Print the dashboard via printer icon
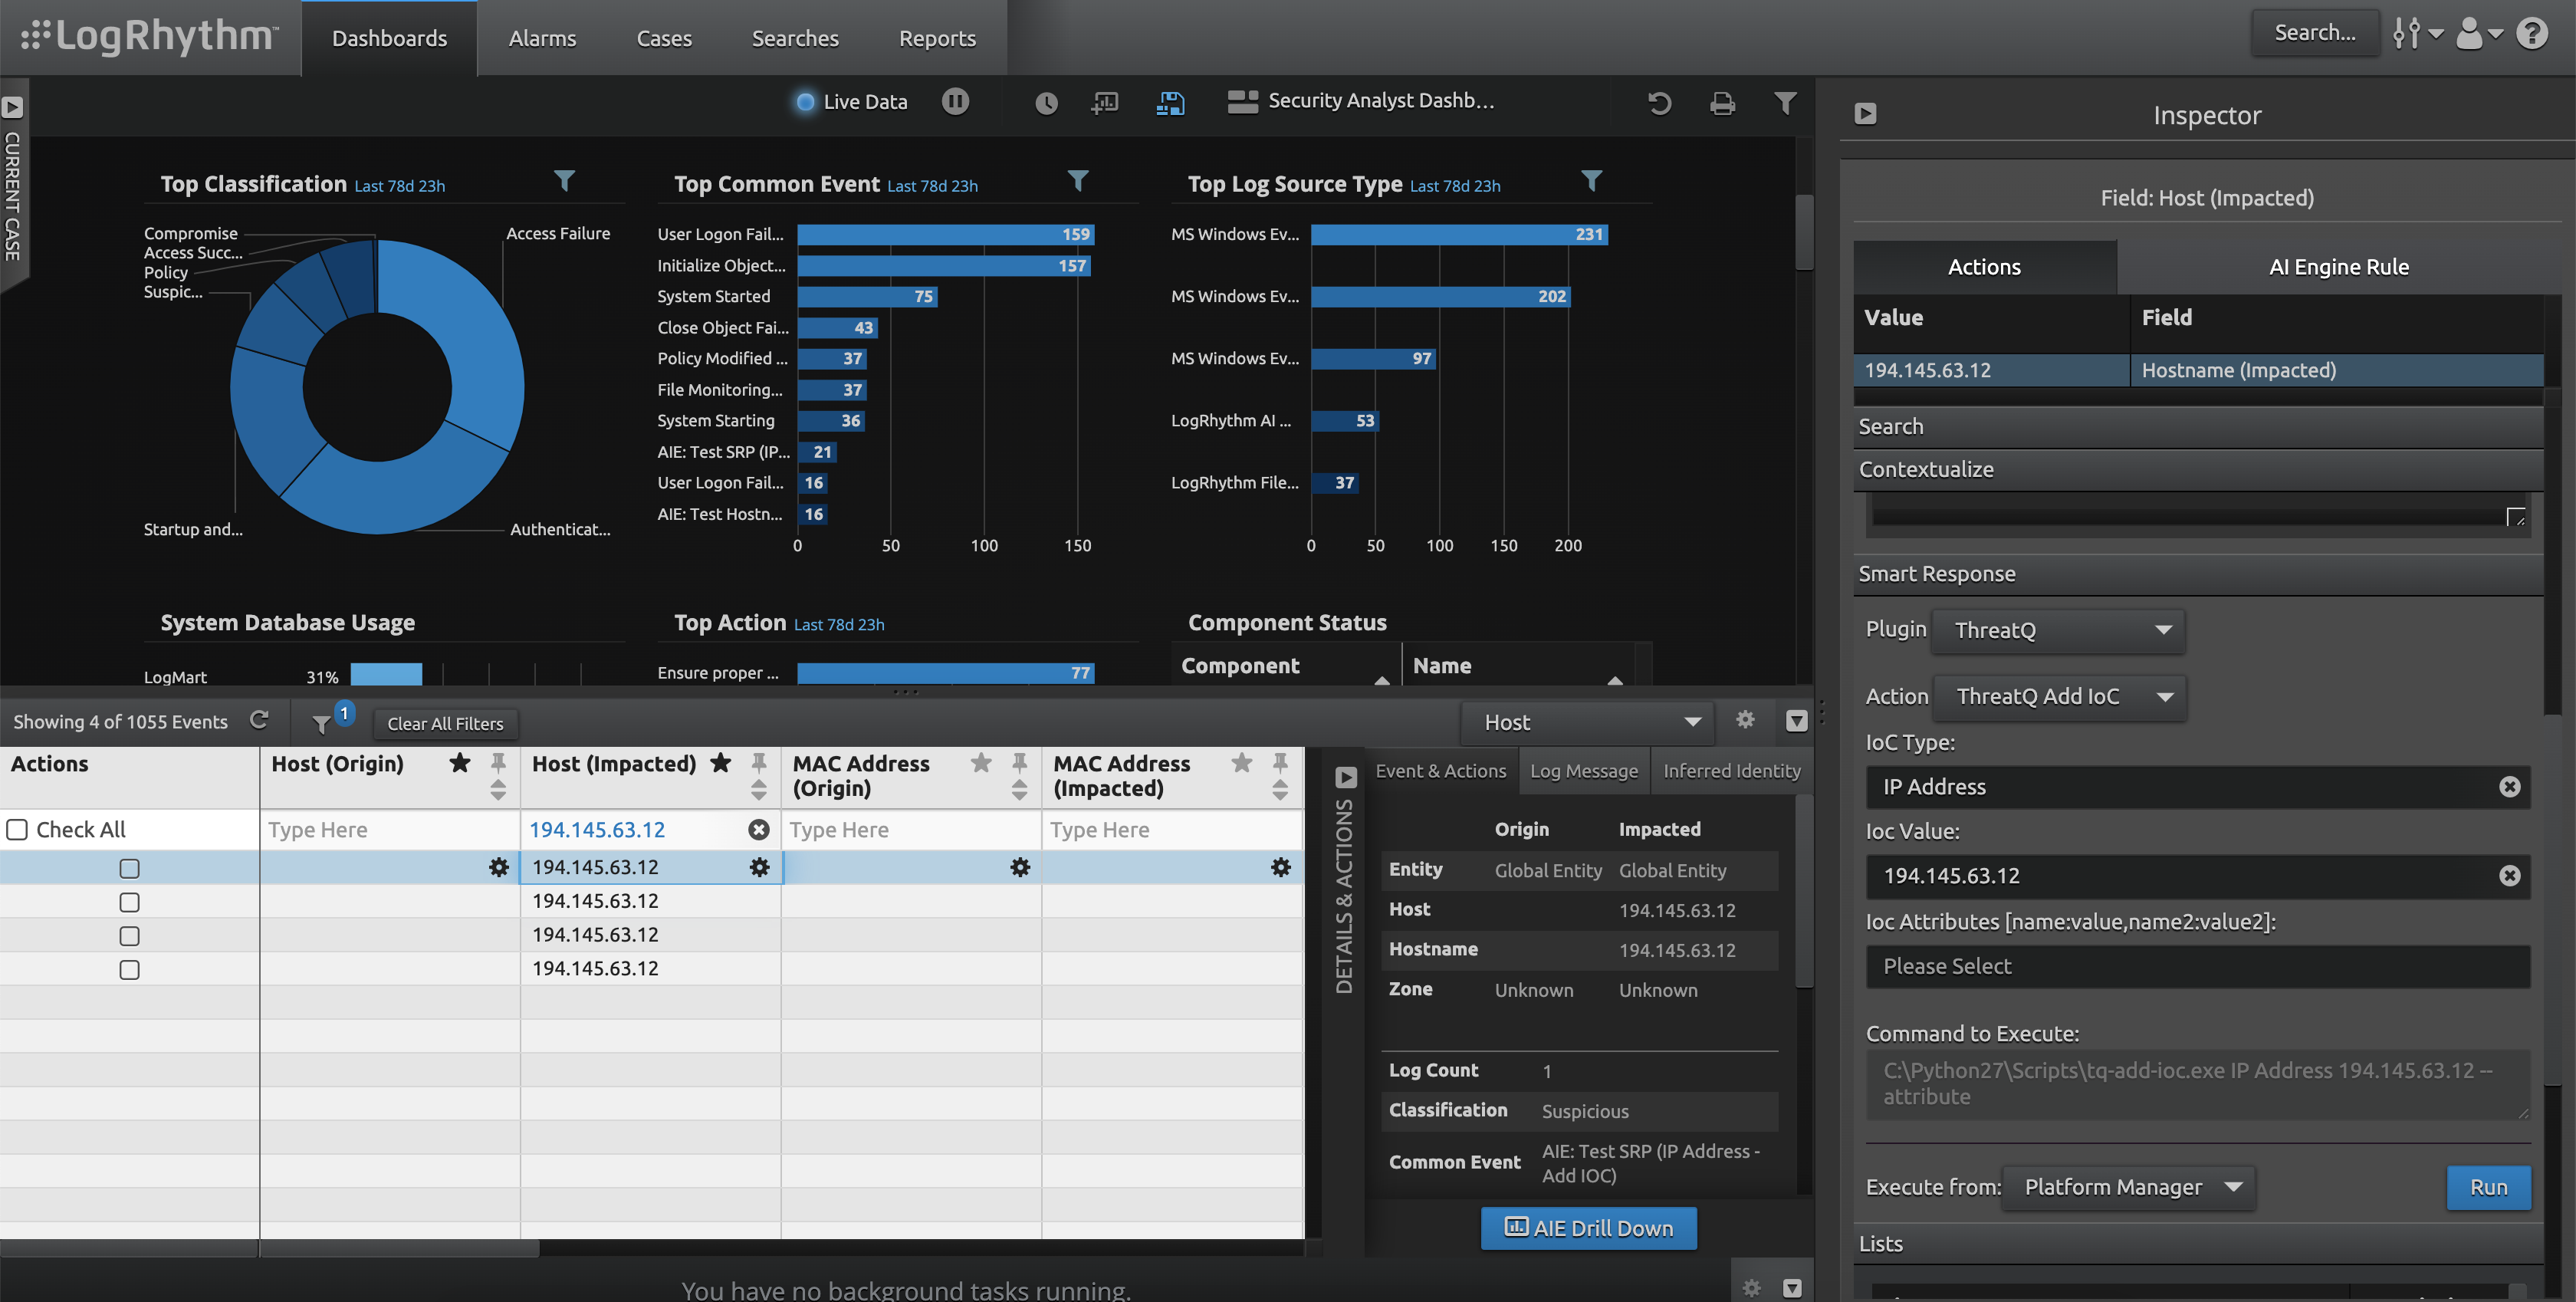Screen dimensions: 2576x1302 pyautogui.click(x=1722, y=103)
